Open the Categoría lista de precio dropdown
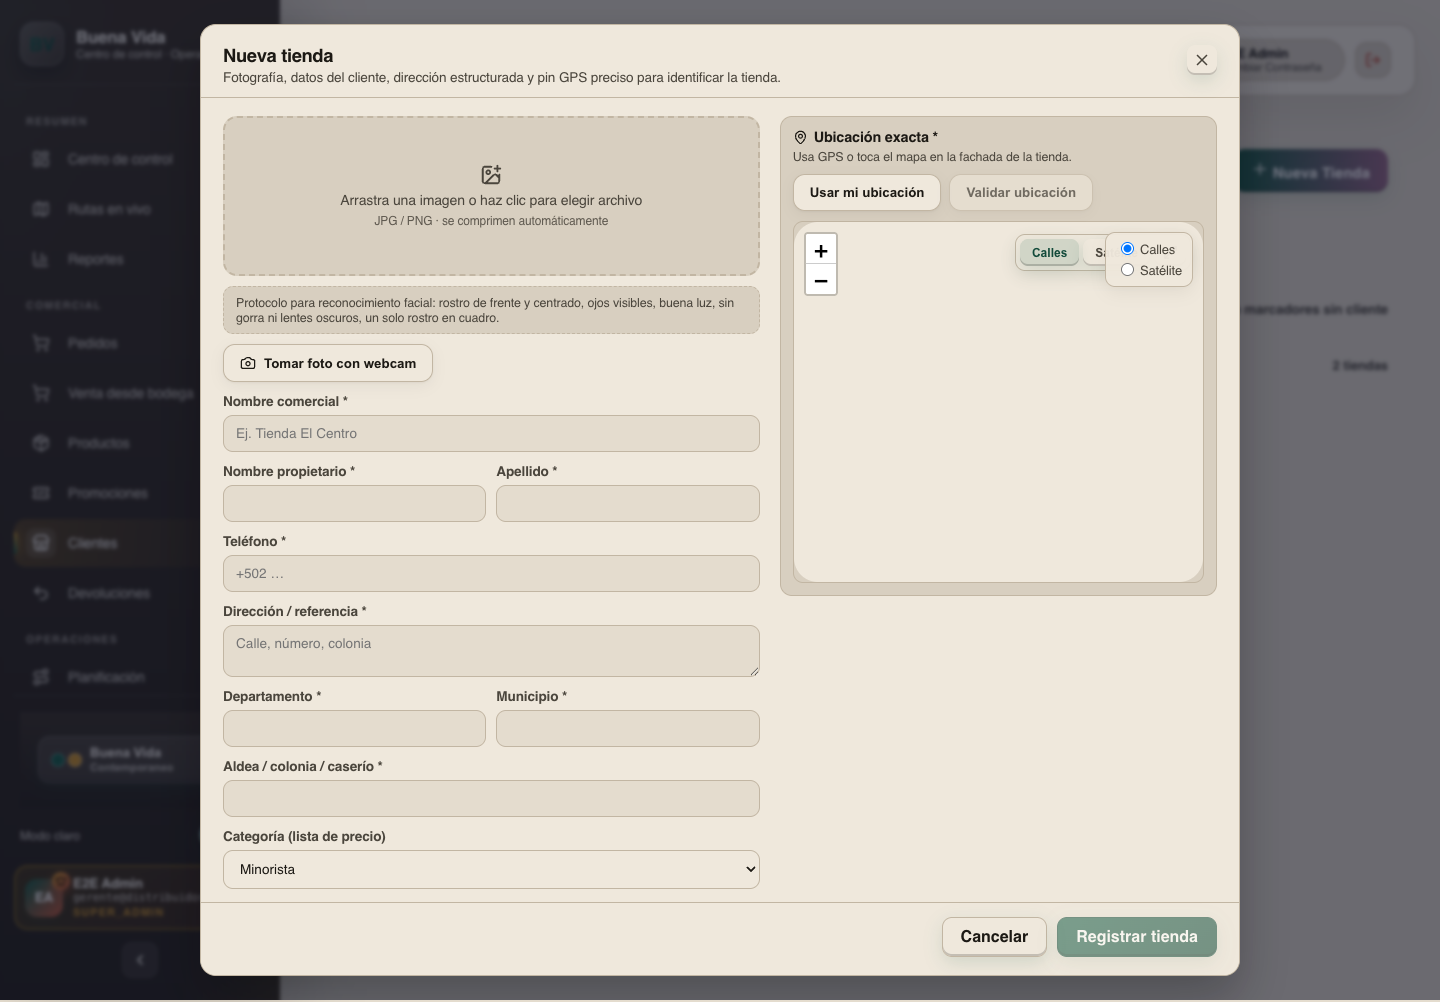This screenshot has width=1440, height=1002. point(491,870)
